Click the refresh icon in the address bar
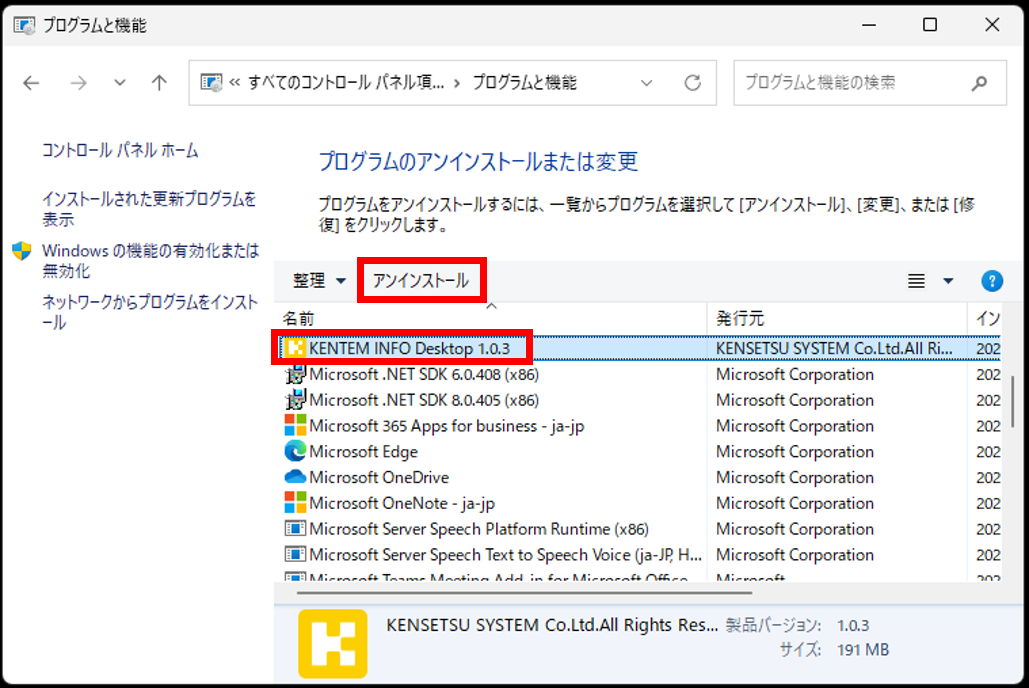The height and width of the screenshot is (688, 1029). click(x=693, y=83)
